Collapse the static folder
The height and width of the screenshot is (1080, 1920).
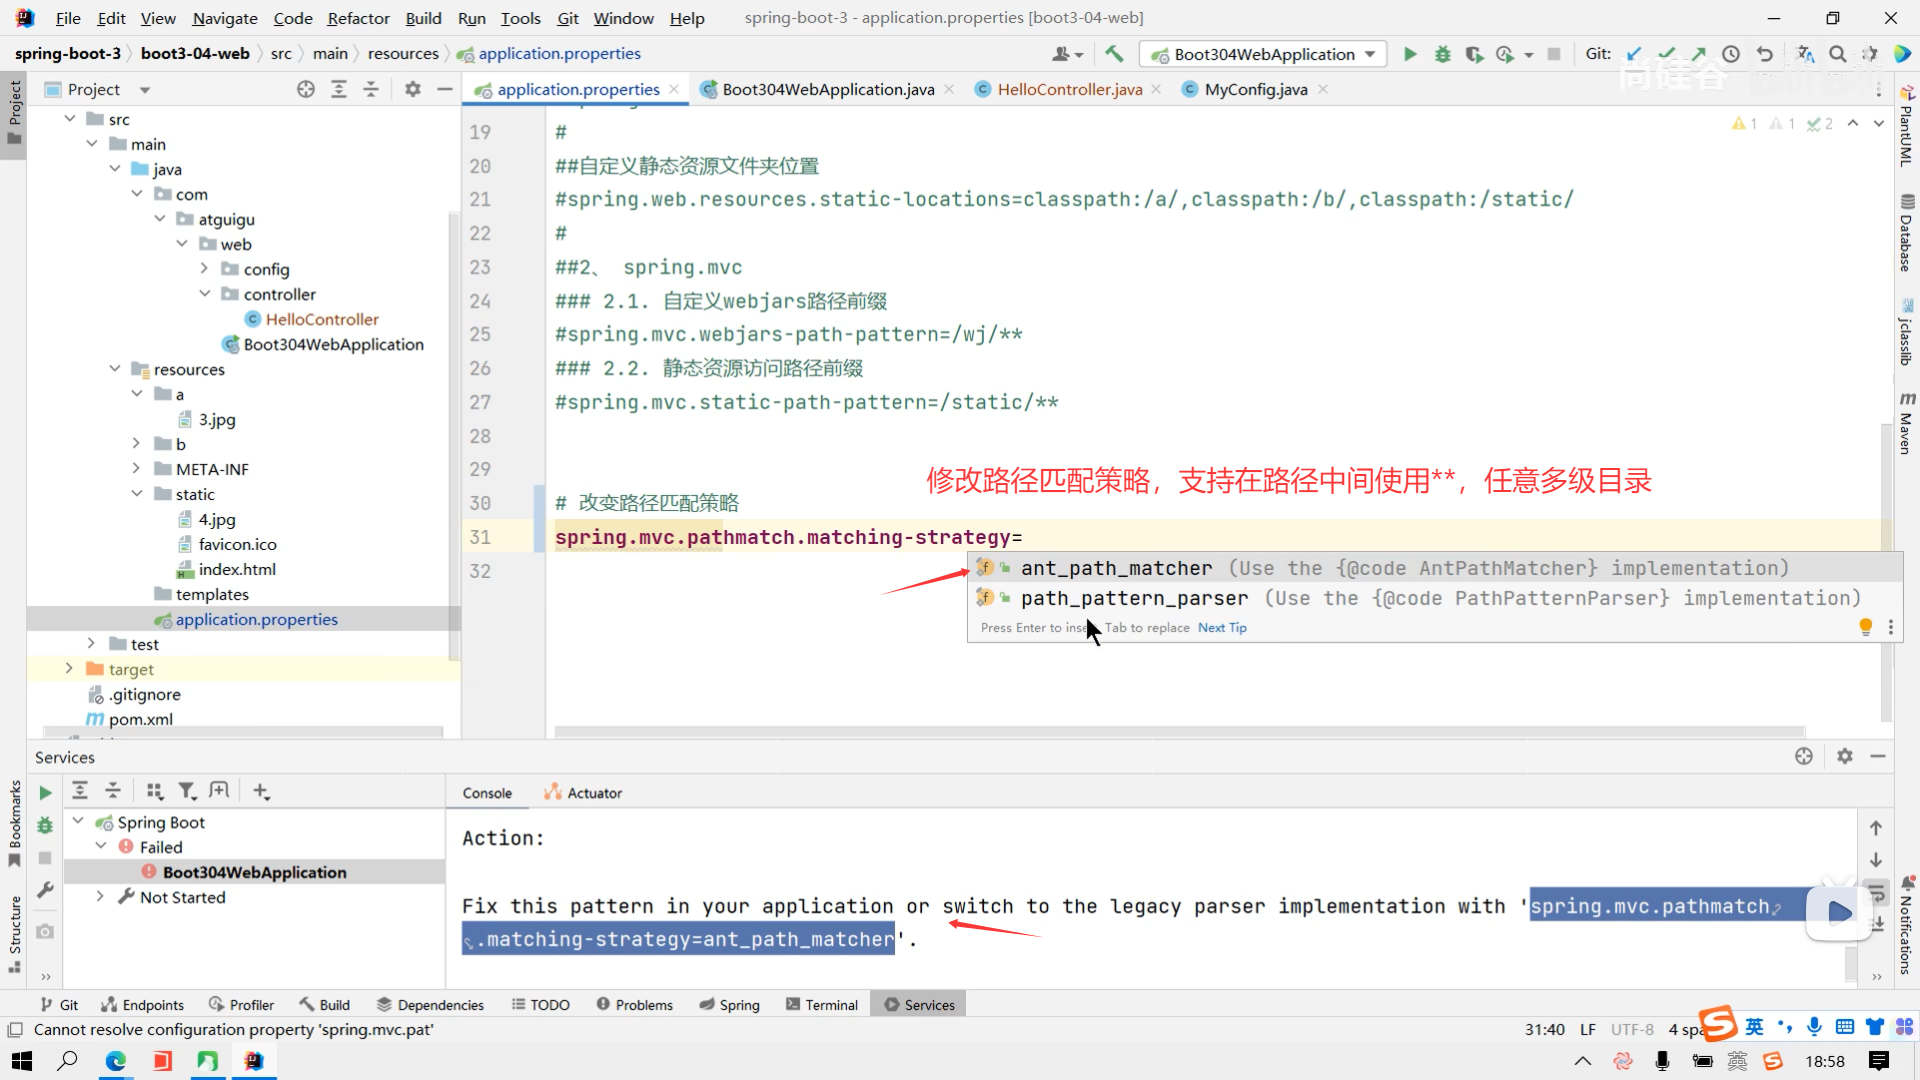tap(137, 494)
